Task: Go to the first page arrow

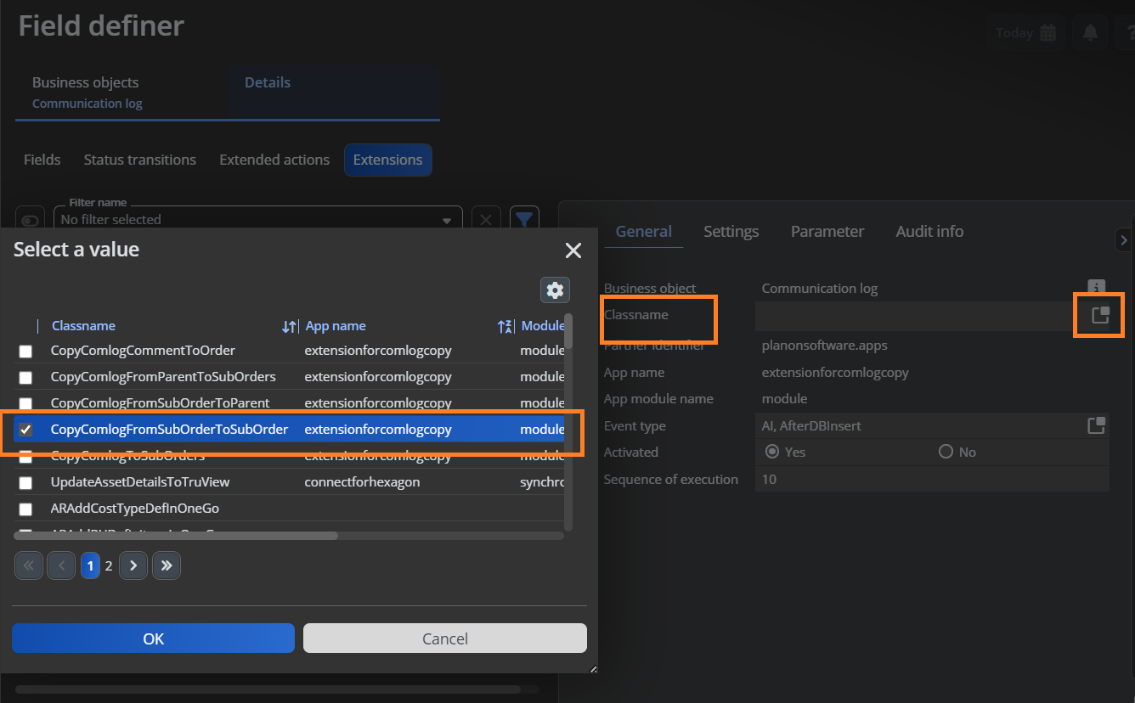Action: click(28, 565)
